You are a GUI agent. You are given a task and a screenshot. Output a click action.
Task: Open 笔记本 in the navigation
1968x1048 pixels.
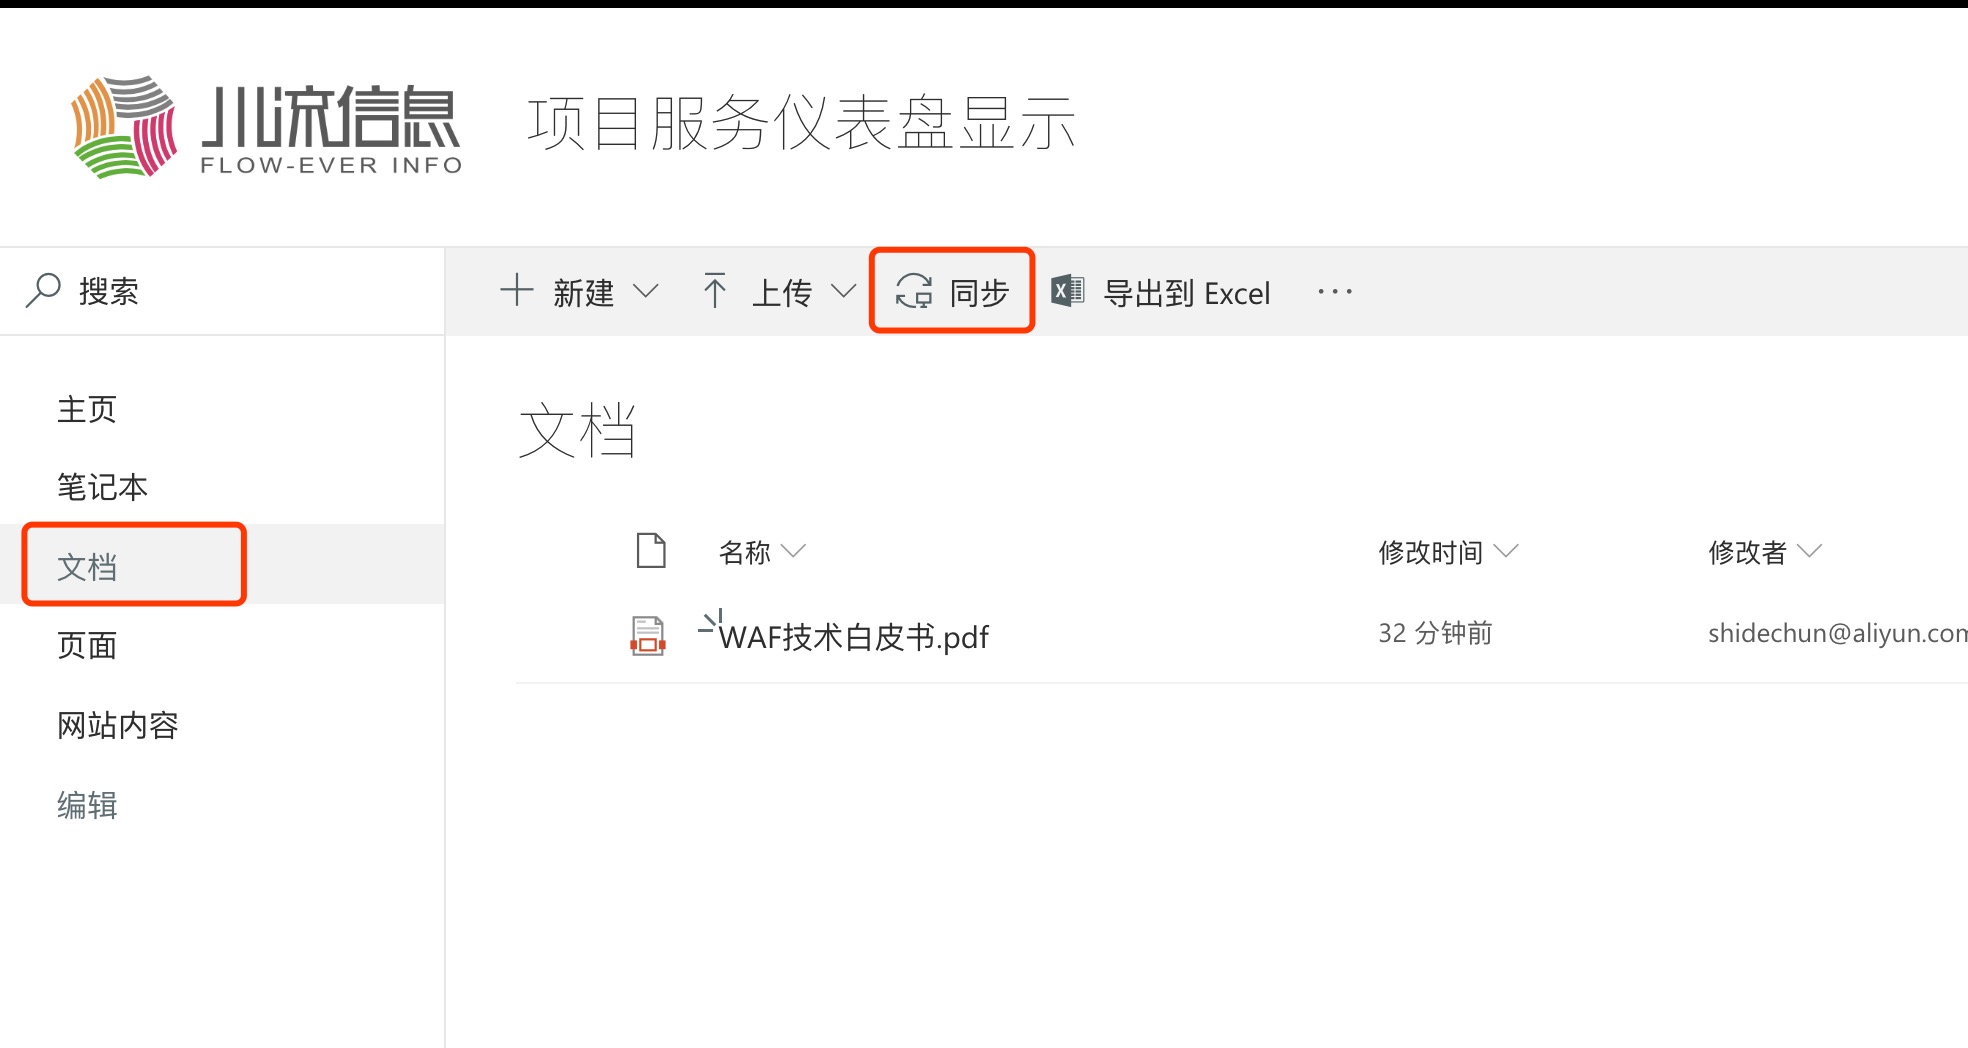[x=102, y=487]
